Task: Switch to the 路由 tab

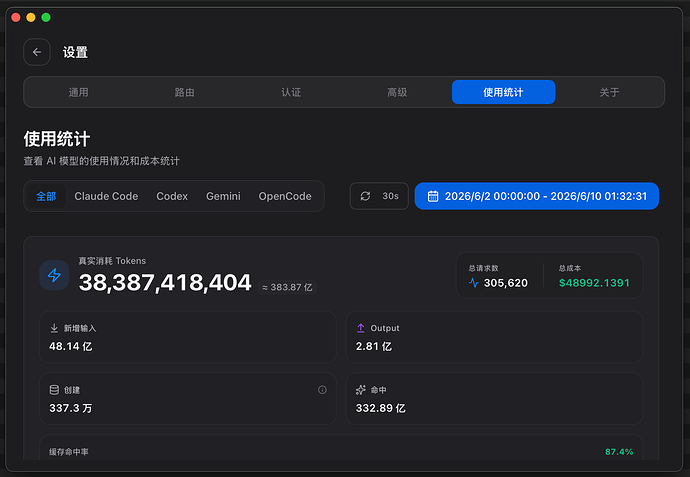Action: pos(184,92)
